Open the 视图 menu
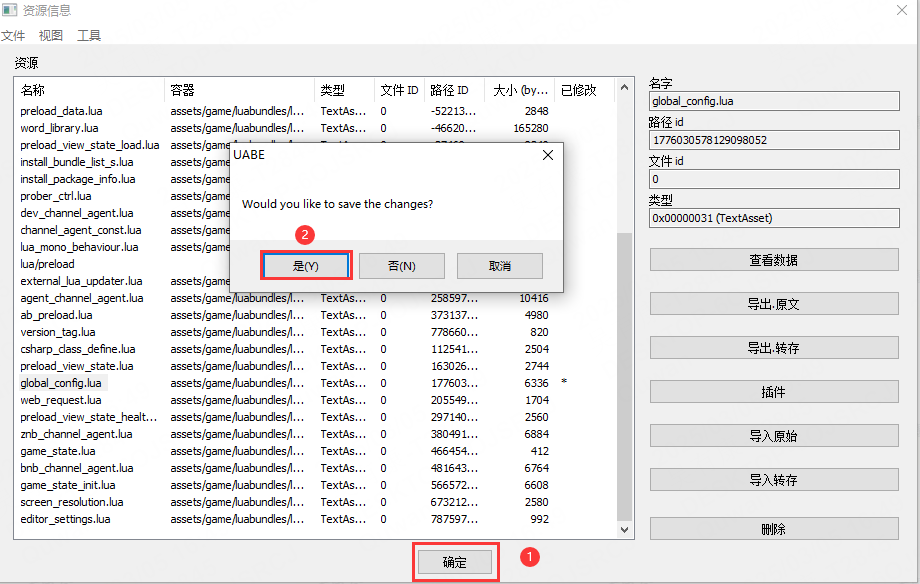This screenshot has height=584, width=920. (50, 35)
